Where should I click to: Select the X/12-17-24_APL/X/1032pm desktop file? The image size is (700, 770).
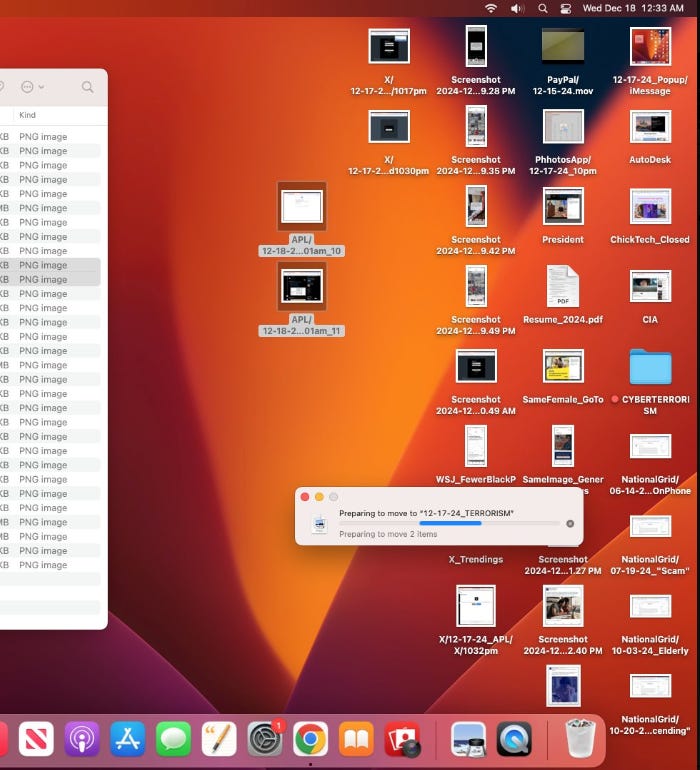click(476, 606)
